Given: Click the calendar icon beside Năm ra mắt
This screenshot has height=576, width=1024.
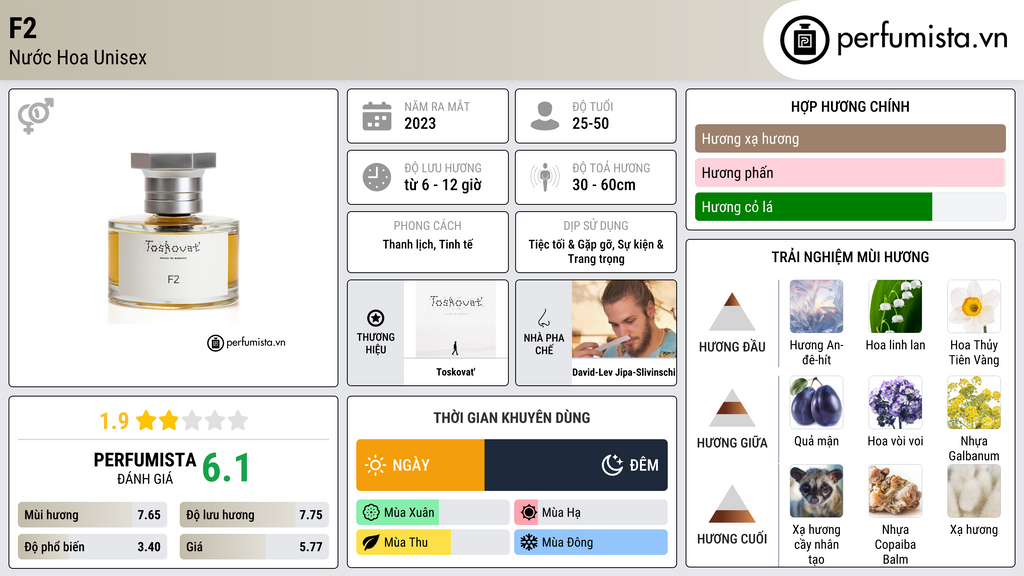Looking at the screenshot, I should [377, 116].
